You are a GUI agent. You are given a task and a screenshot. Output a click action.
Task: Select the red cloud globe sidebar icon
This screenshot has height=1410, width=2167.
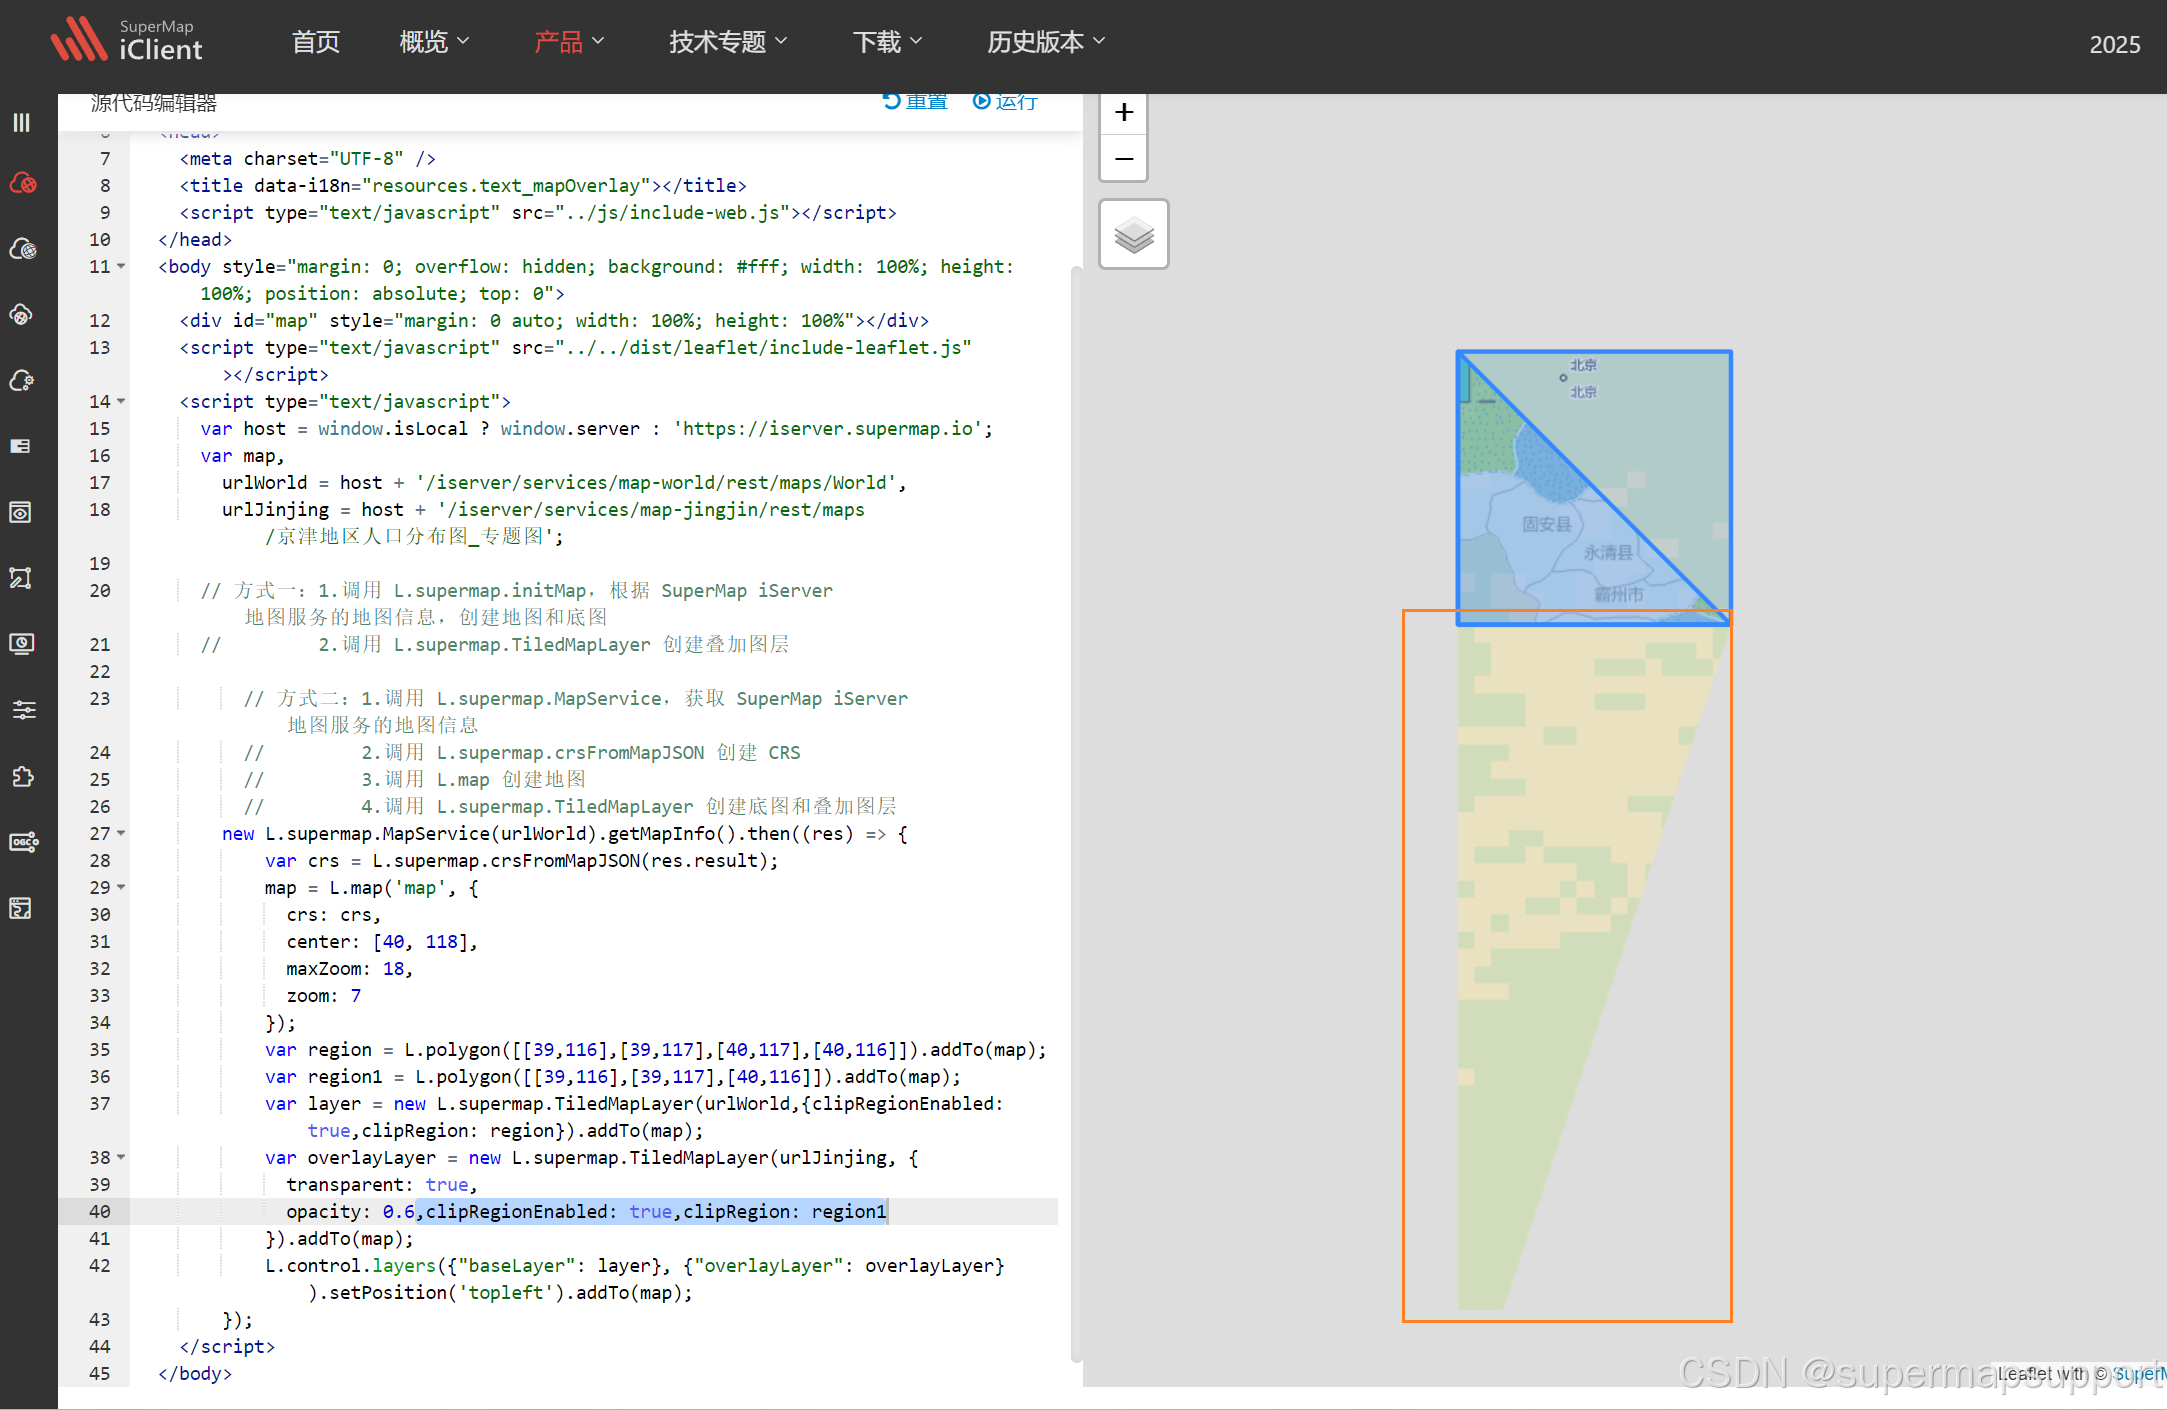(x=23, y=183)
